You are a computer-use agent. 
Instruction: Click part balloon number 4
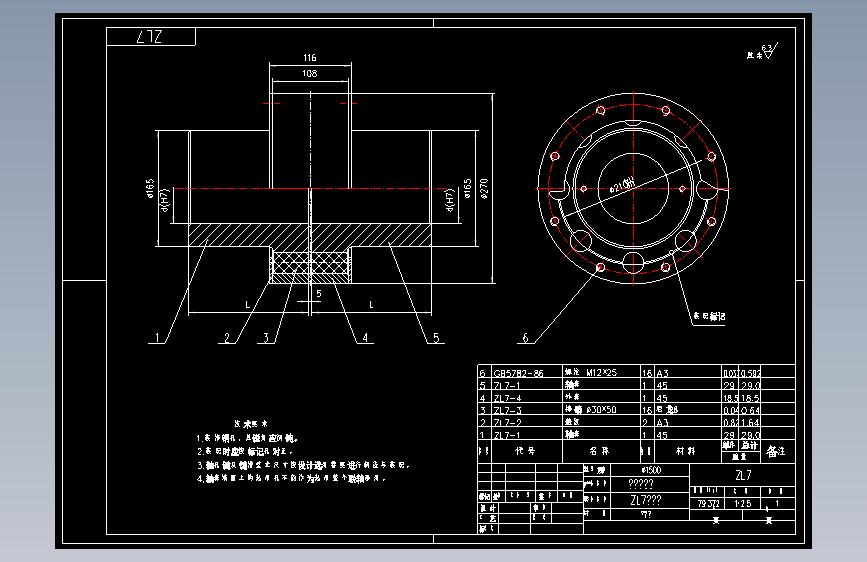click(365, 337)
